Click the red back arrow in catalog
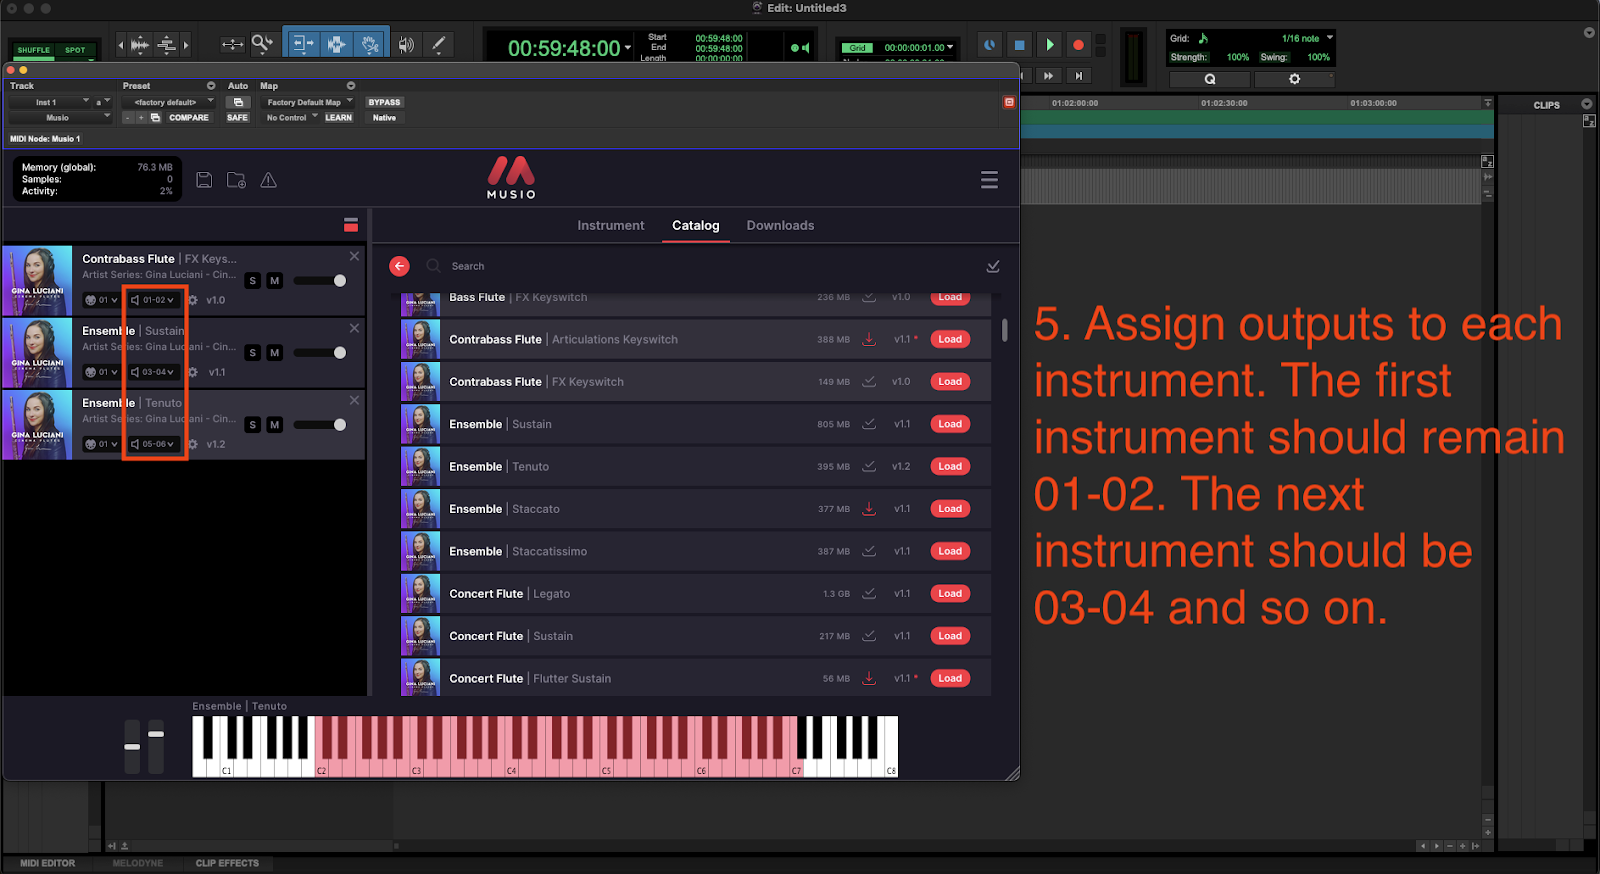The image size is (1600, 874). tap(400, 266)
